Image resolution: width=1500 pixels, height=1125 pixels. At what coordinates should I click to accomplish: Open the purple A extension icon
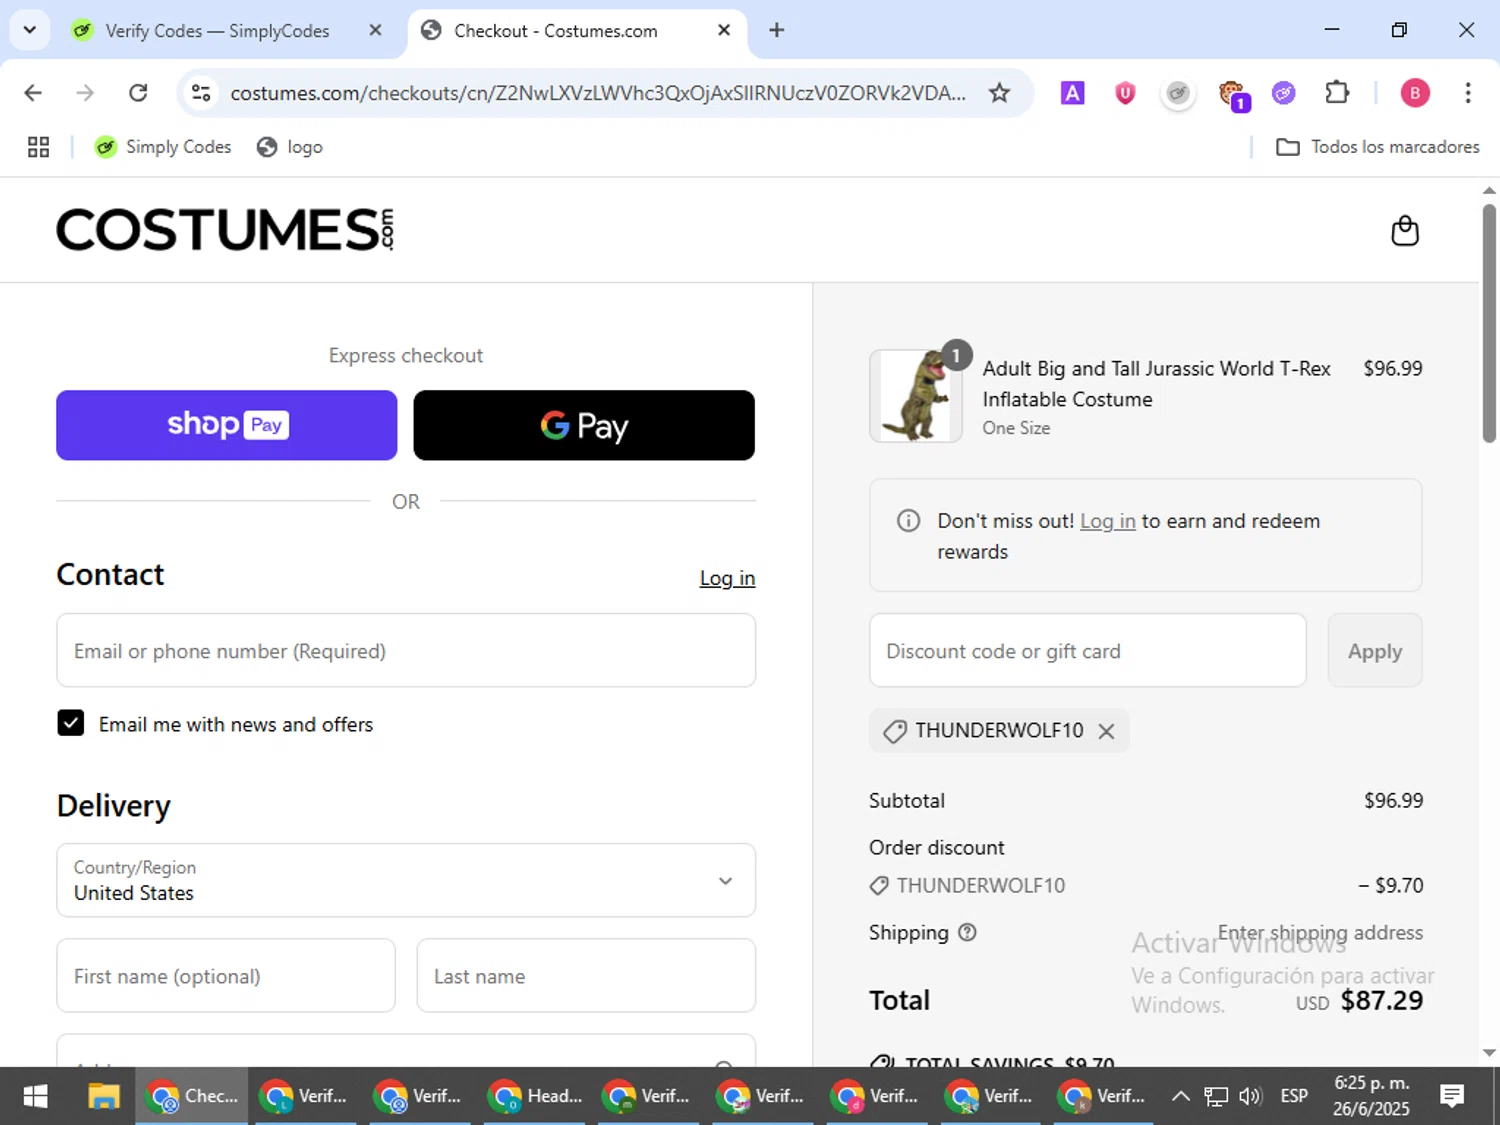[1072, 93]
